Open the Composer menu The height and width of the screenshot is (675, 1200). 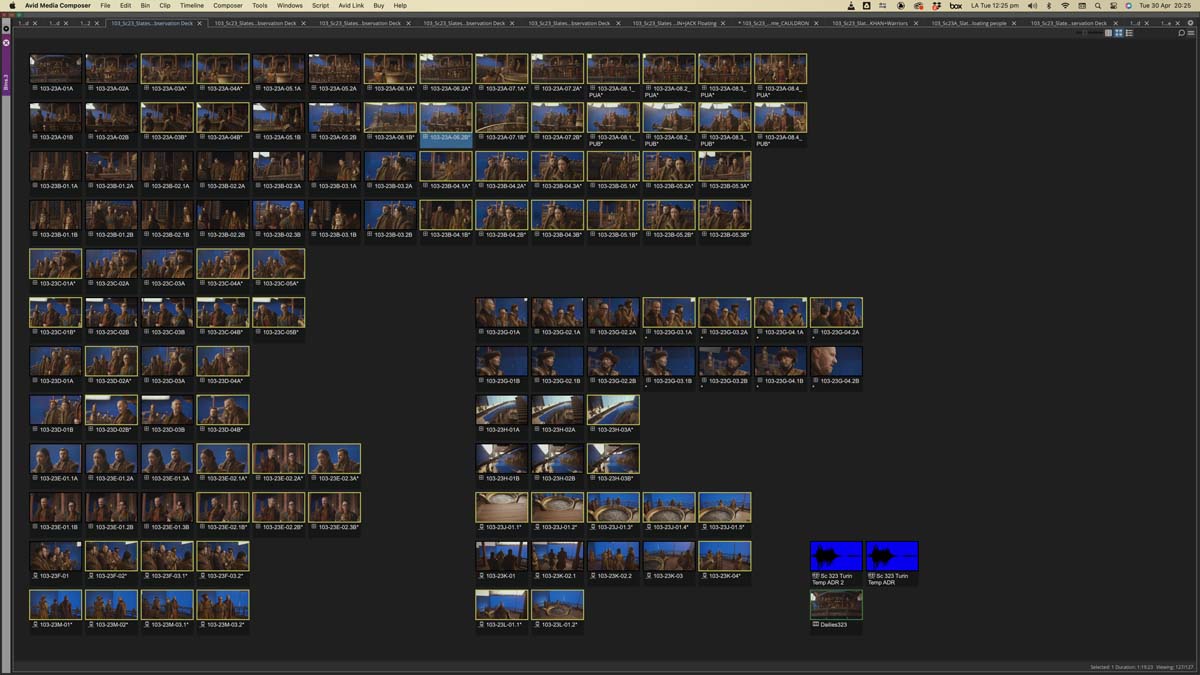227,6
